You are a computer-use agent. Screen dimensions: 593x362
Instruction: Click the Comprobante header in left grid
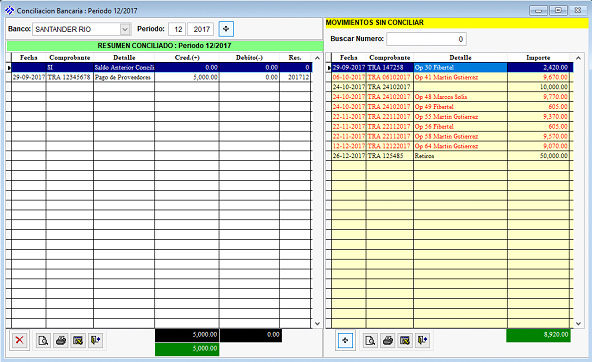click(70, 57)
